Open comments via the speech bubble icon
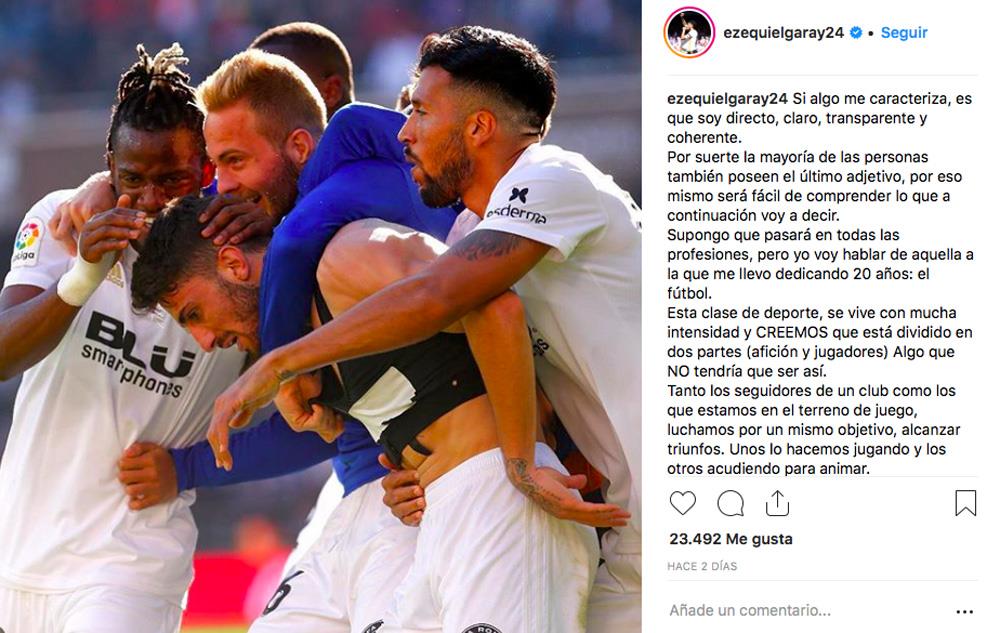This screenshot has width=1000, height=633. [x=730, y=504]
